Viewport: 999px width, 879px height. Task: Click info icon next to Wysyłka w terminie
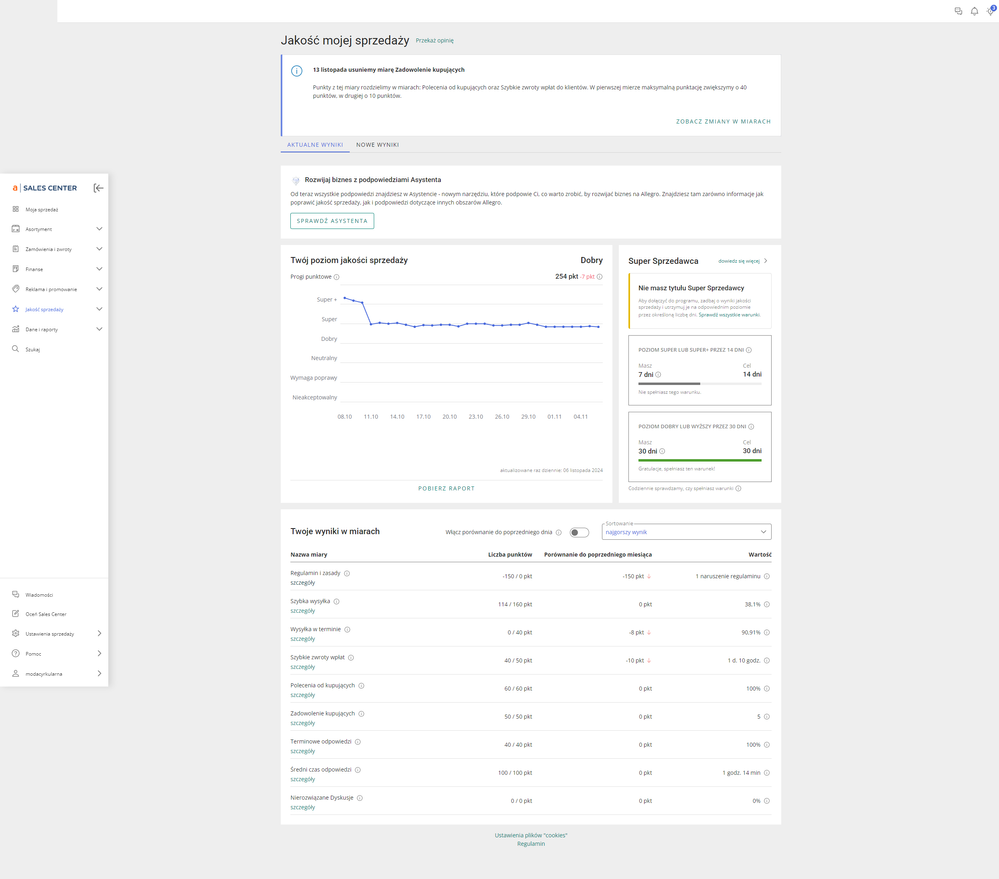click(347, 629)
